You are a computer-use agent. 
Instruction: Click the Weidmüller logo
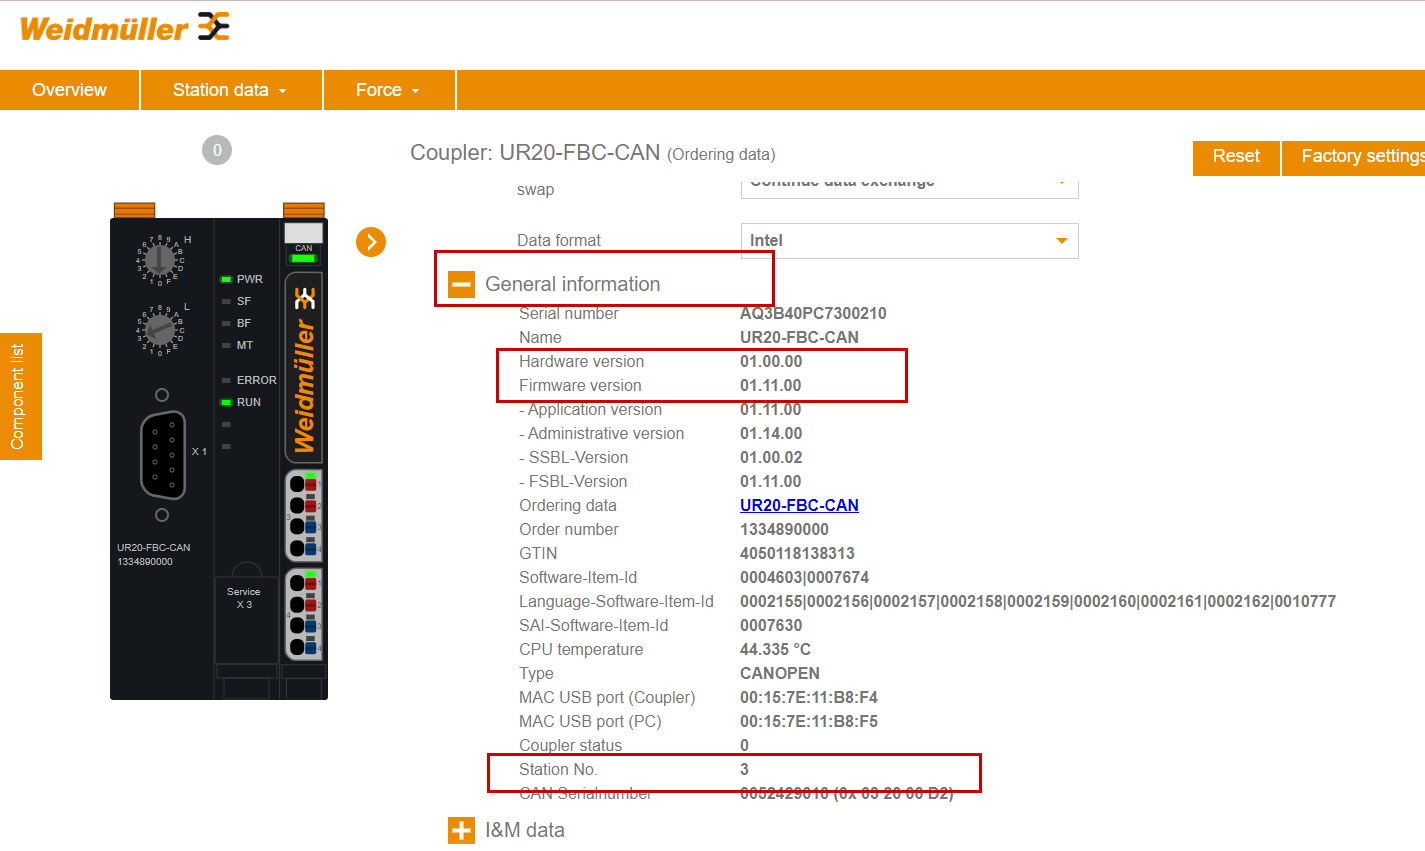[x=125, y=28]
